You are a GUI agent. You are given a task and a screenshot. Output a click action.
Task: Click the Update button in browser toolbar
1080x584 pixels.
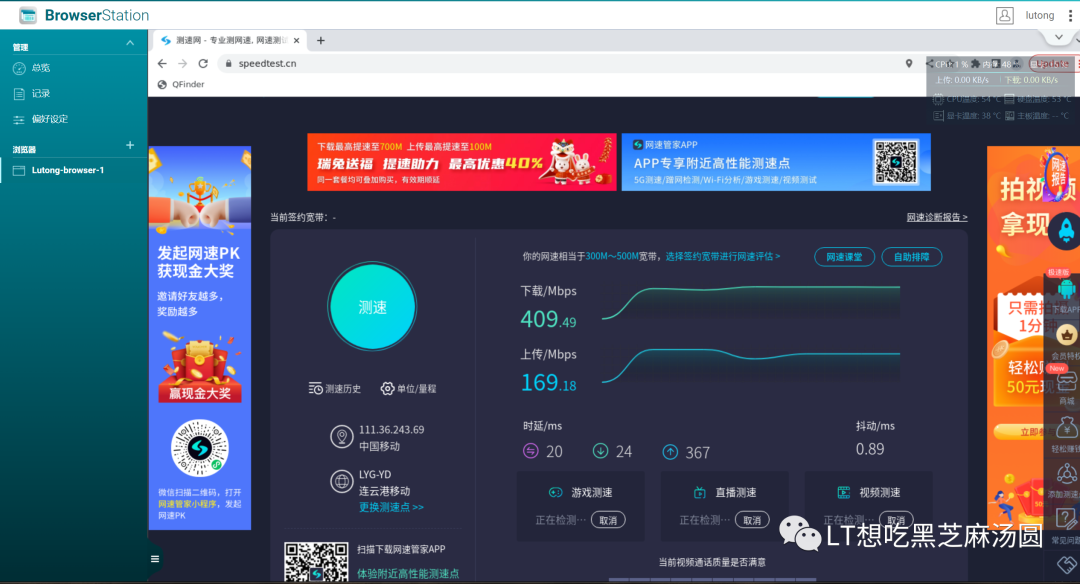click(1052, 63)
